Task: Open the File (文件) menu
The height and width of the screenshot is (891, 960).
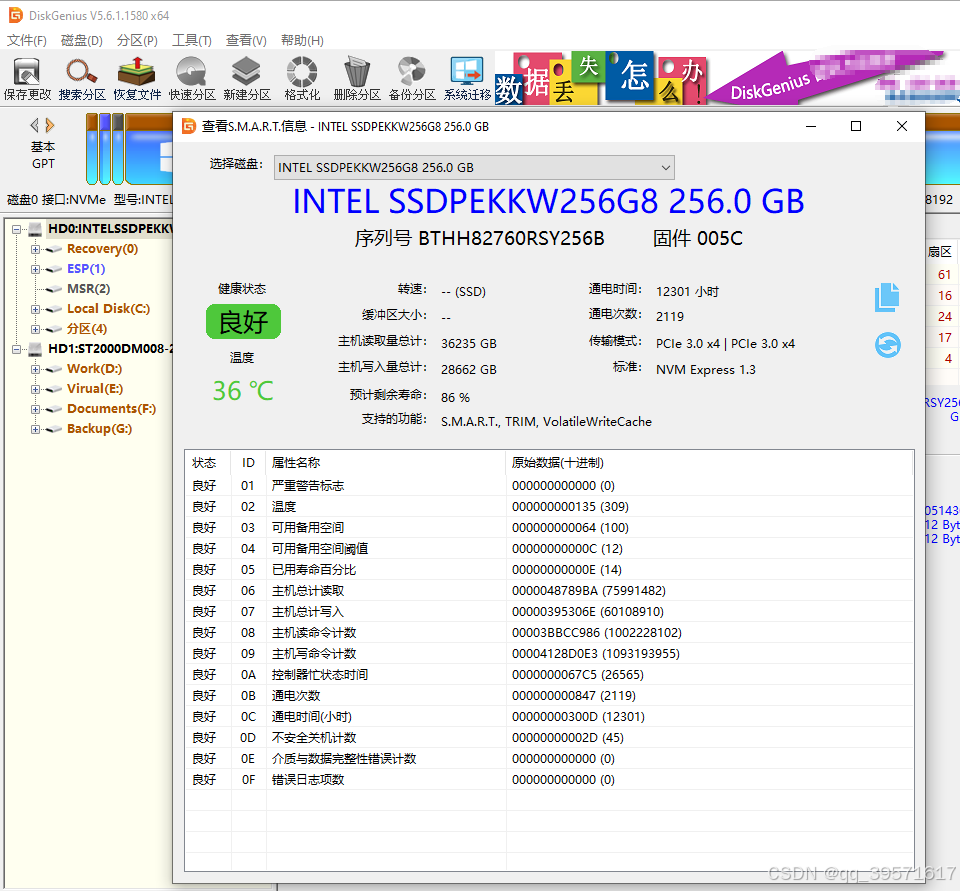Action: click(x=26, y=40)
